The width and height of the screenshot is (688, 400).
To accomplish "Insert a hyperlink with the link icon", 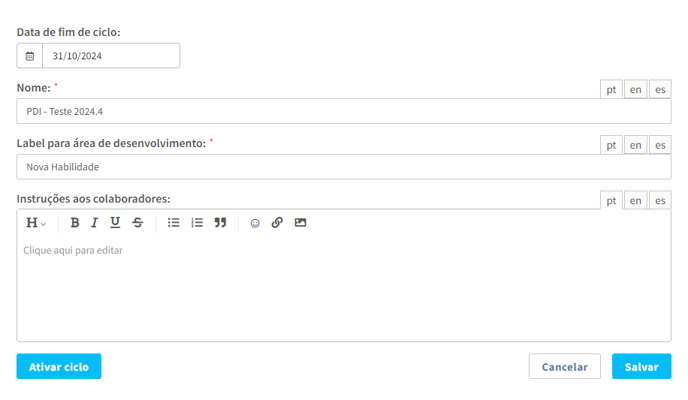I will click(x=277, y=223).
